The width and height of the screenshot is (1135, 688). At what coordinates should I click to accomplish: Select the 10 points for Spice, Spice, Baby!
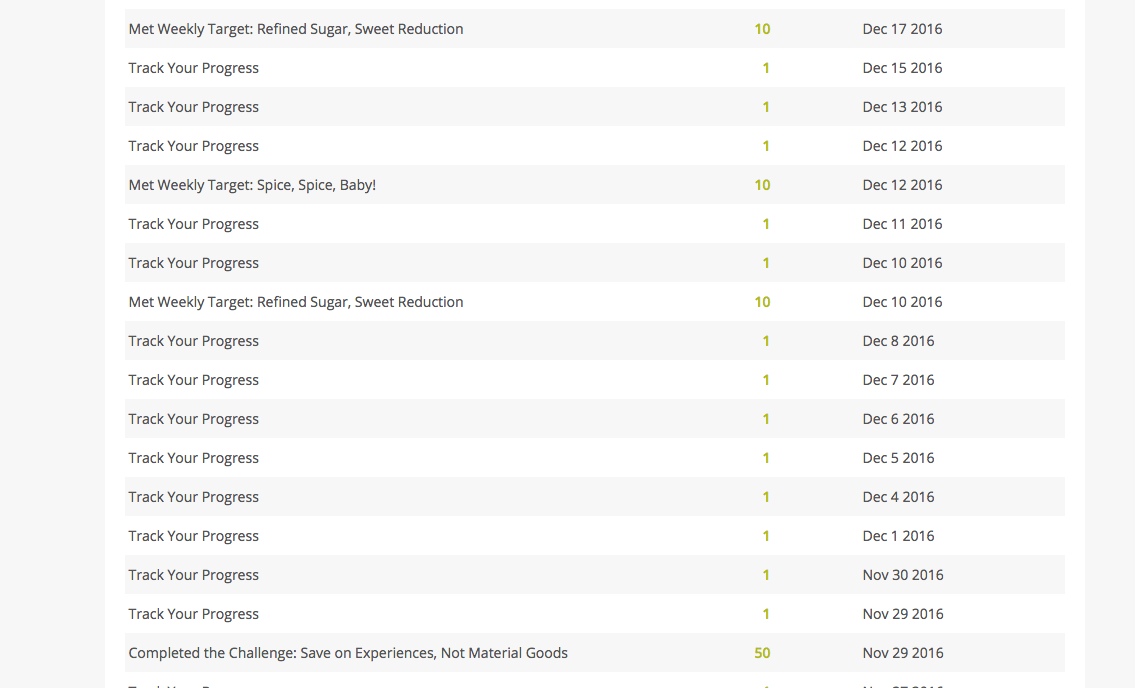762,185
